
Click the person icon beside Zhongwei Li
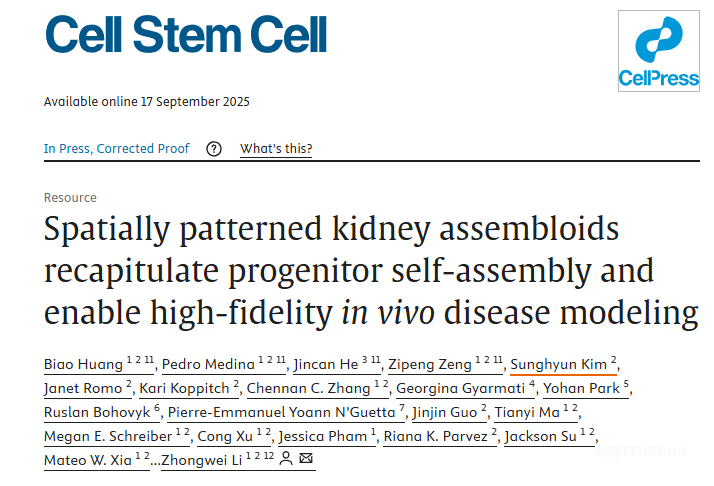[x=286, y=460]
